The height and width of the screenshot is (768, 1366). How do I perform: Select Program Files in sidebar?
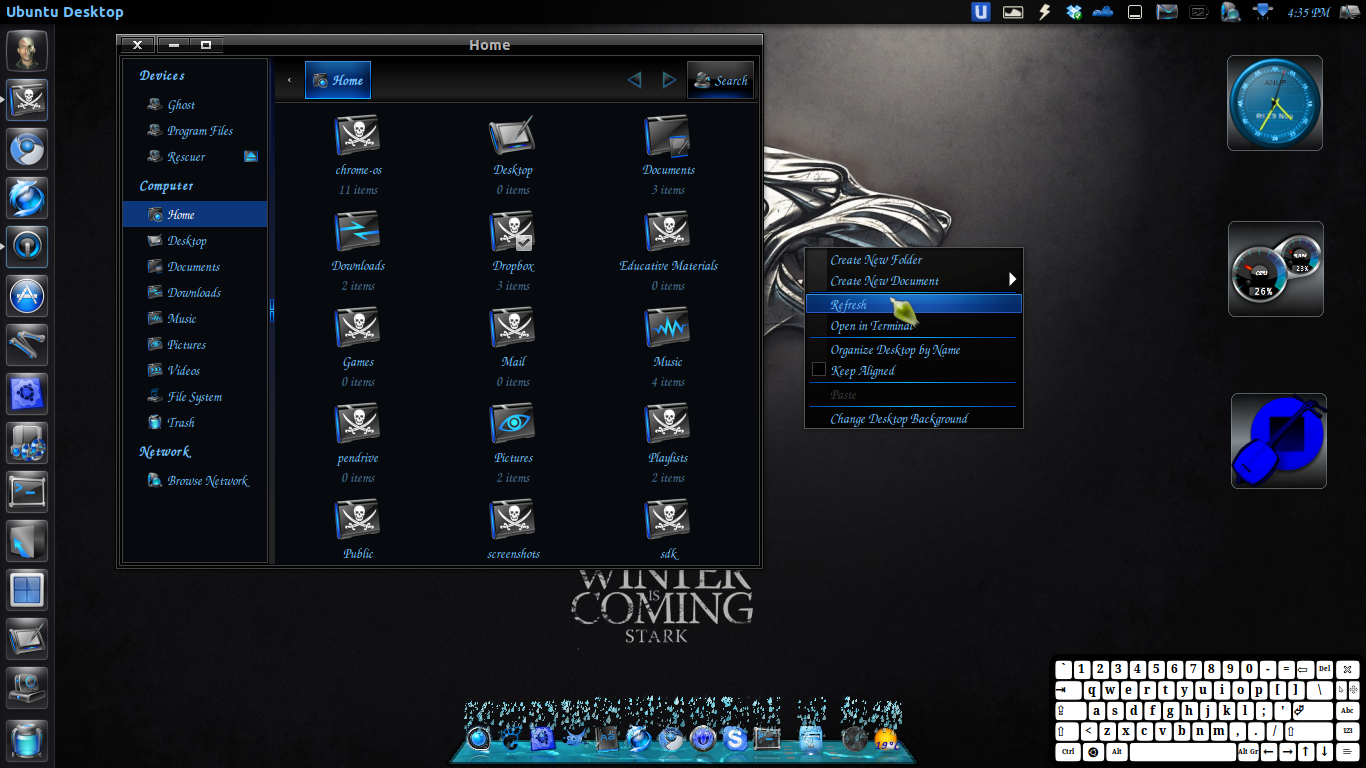click(195, 130)
